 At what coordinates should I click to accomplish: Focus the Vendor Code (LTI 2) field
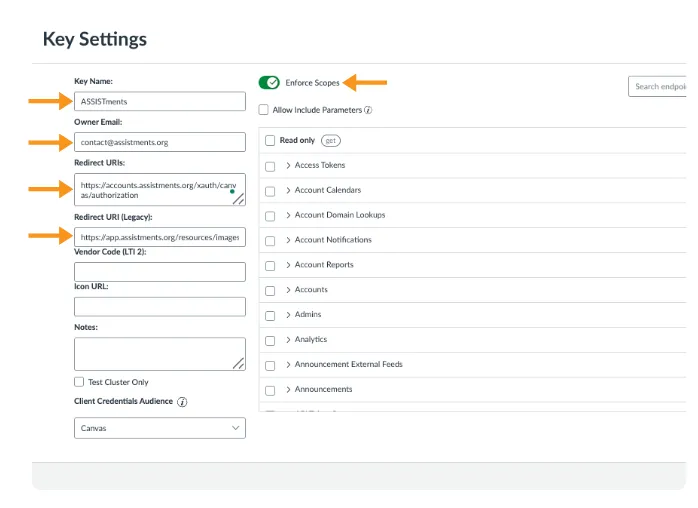click(x=159, y=272)
